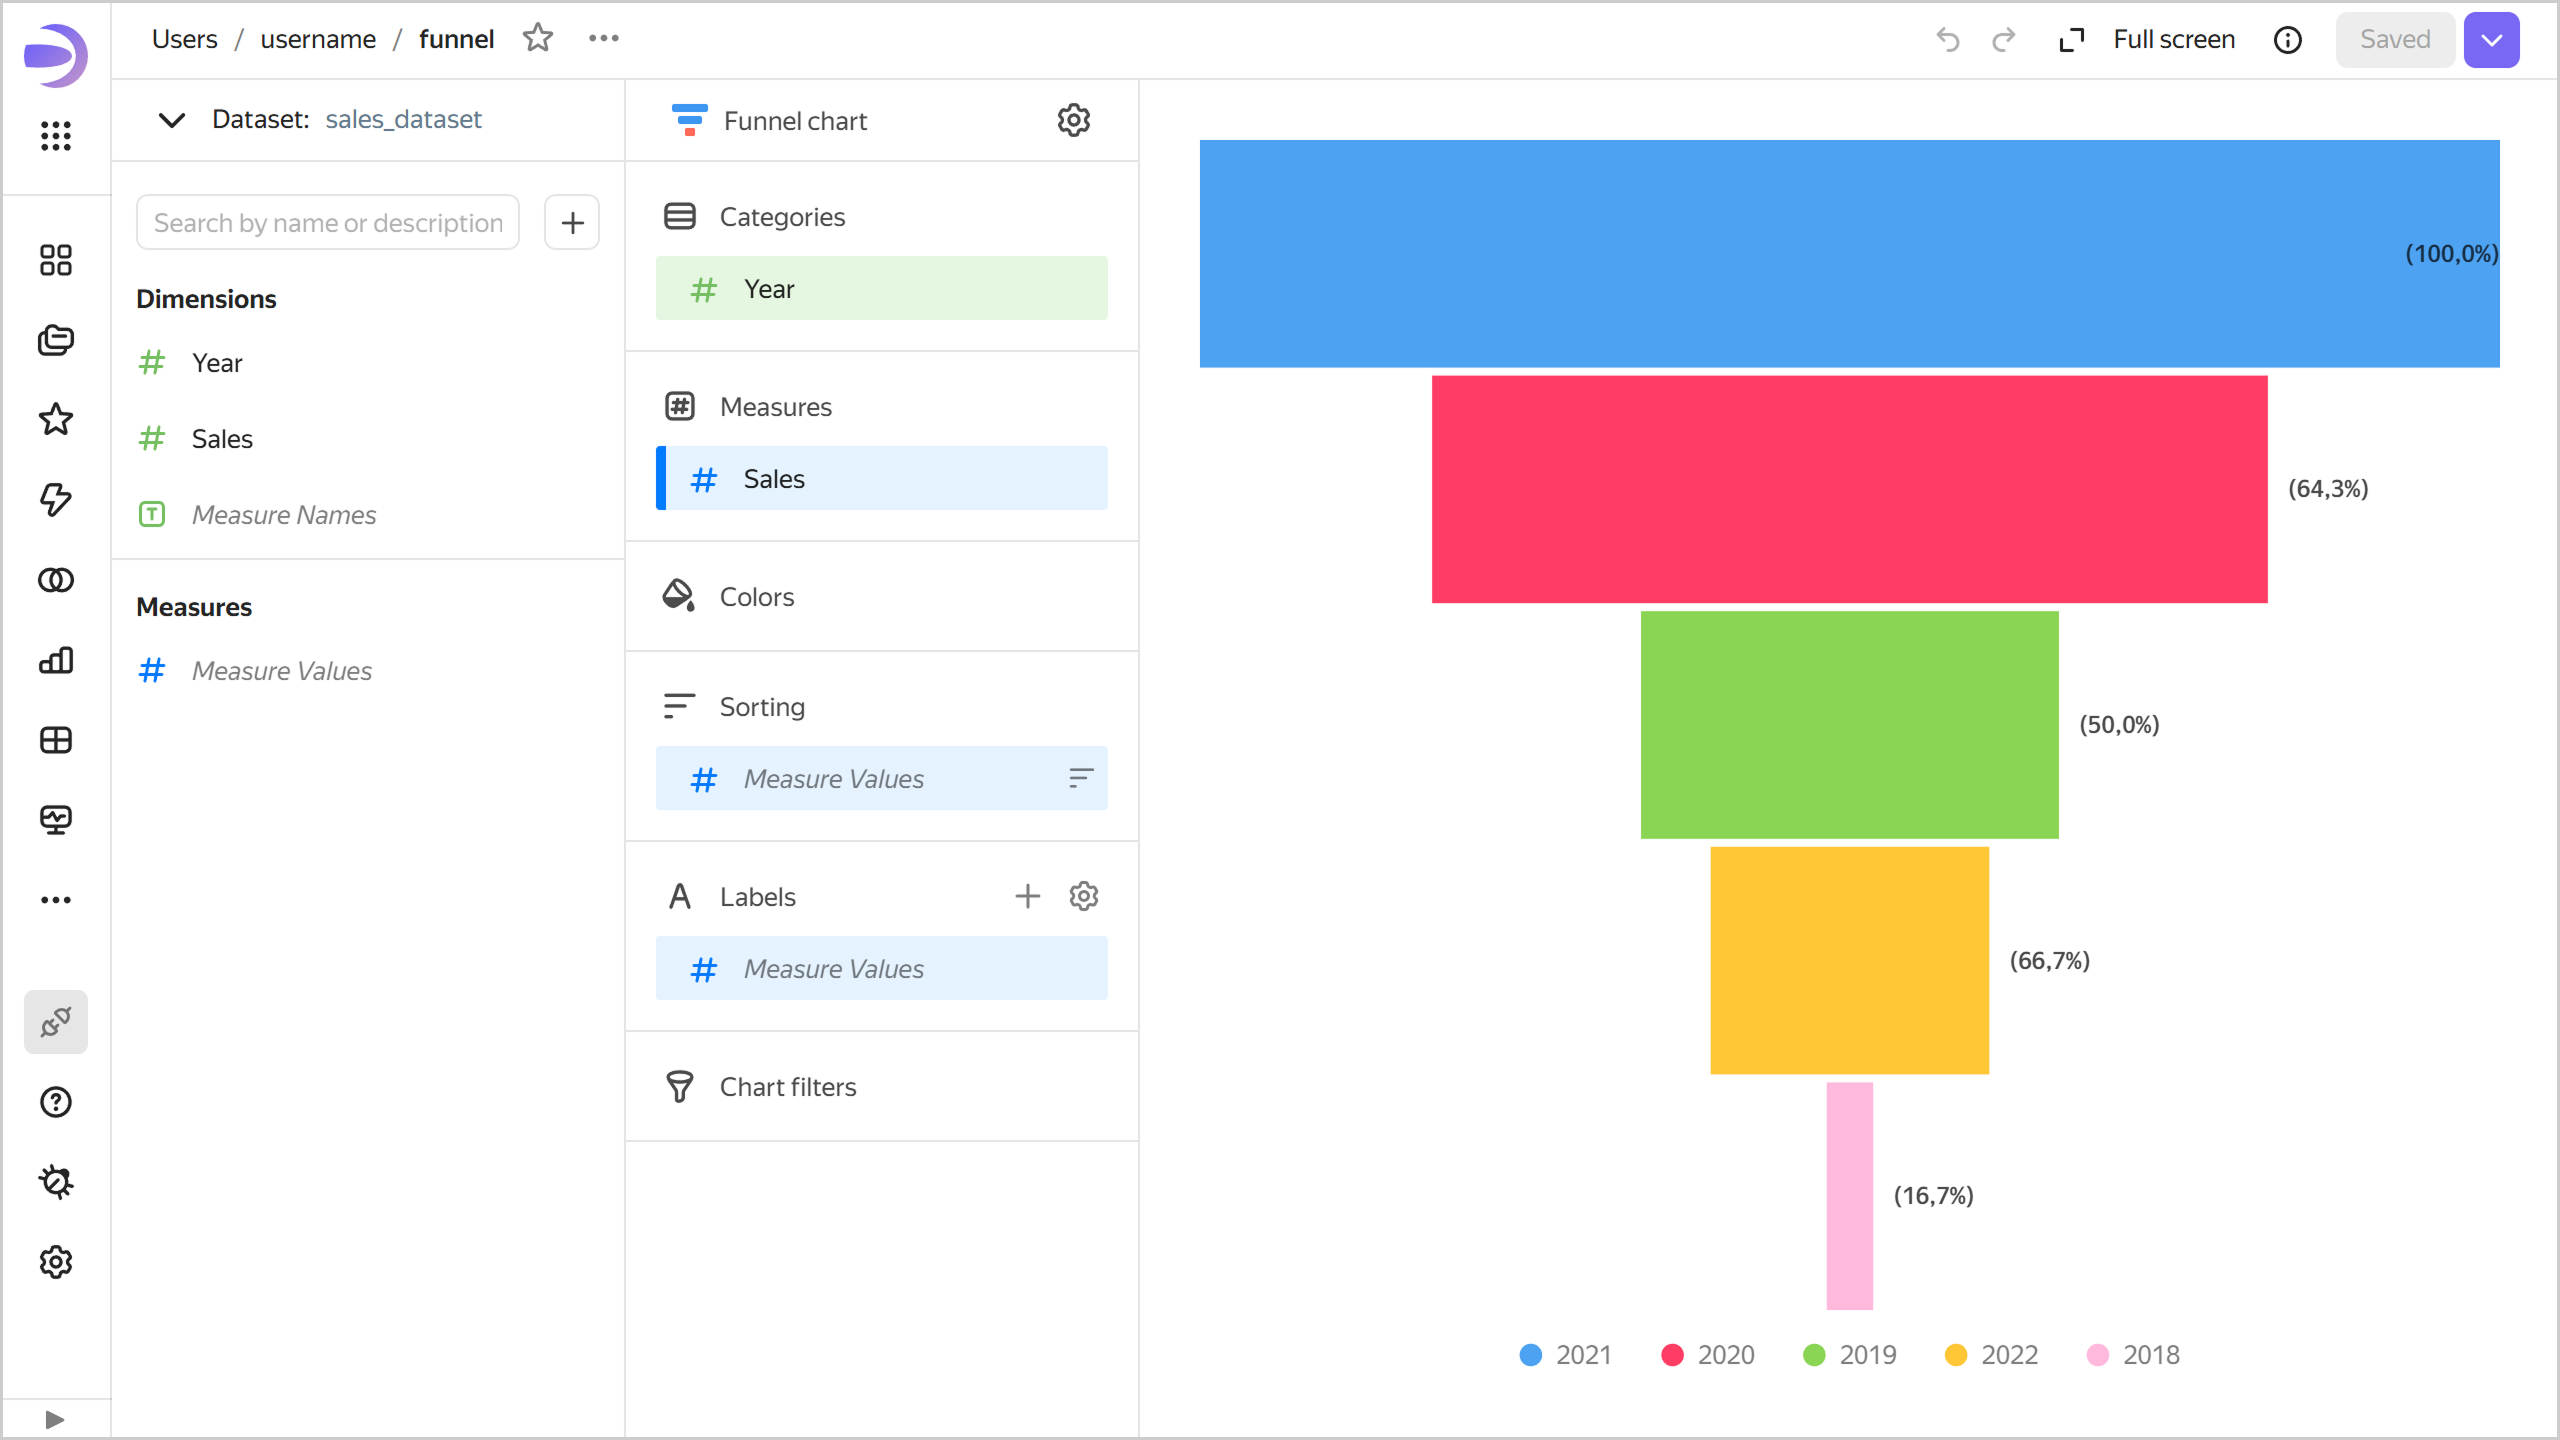Navigate to username breadcrumb
This screenshot has width=2560, height=1440.
(x=318, y=39)
